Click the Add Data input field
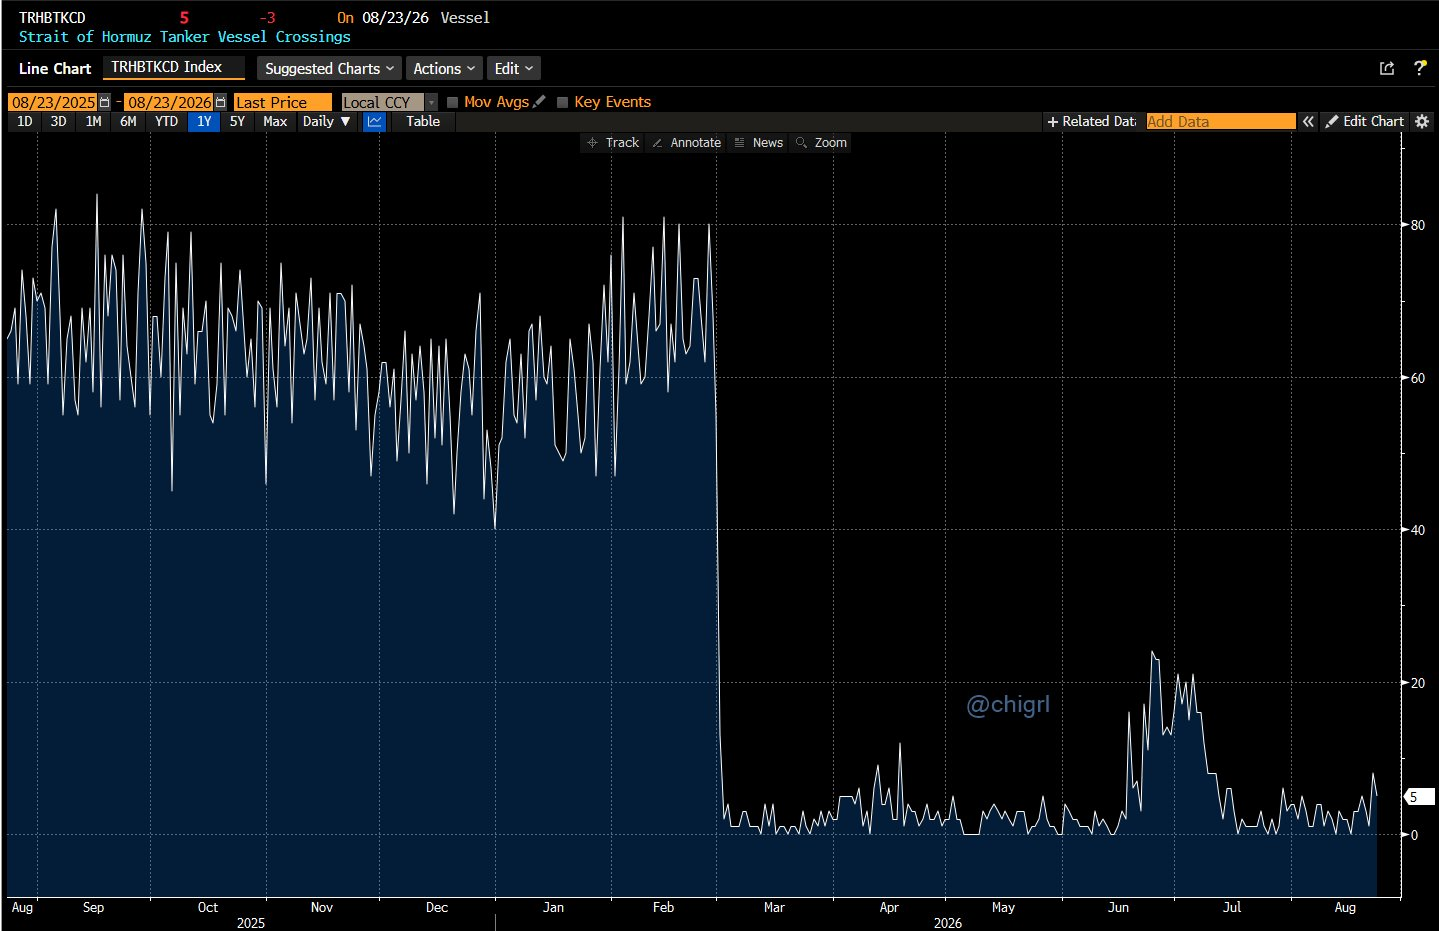The image size is (1439, 931). pos(1221,121)
